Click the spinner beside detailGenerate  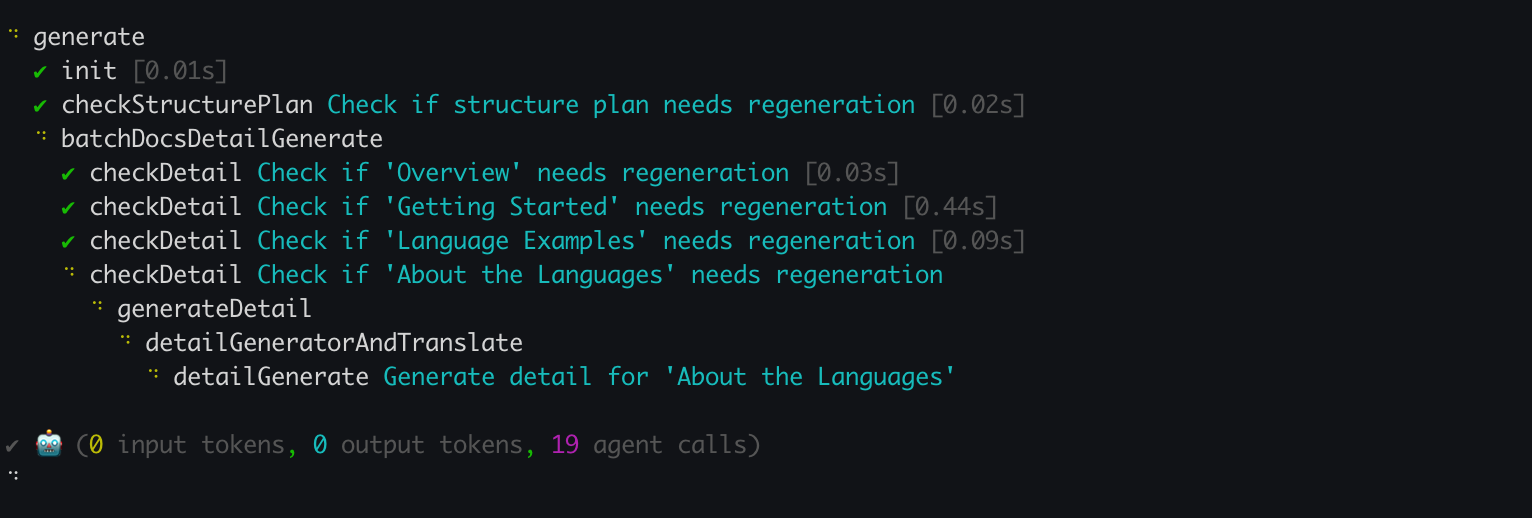point(154,374)
